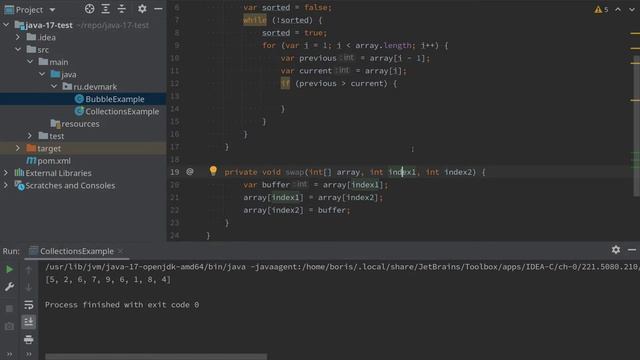
Task: Click up the stack trace arrow
Action: 29,270
